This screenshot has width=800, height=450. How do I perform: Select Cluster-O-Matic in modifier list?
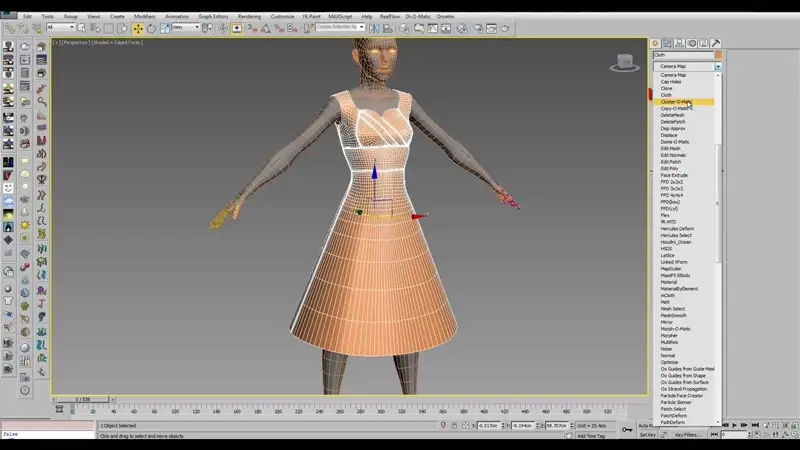[x=684, y=102]
